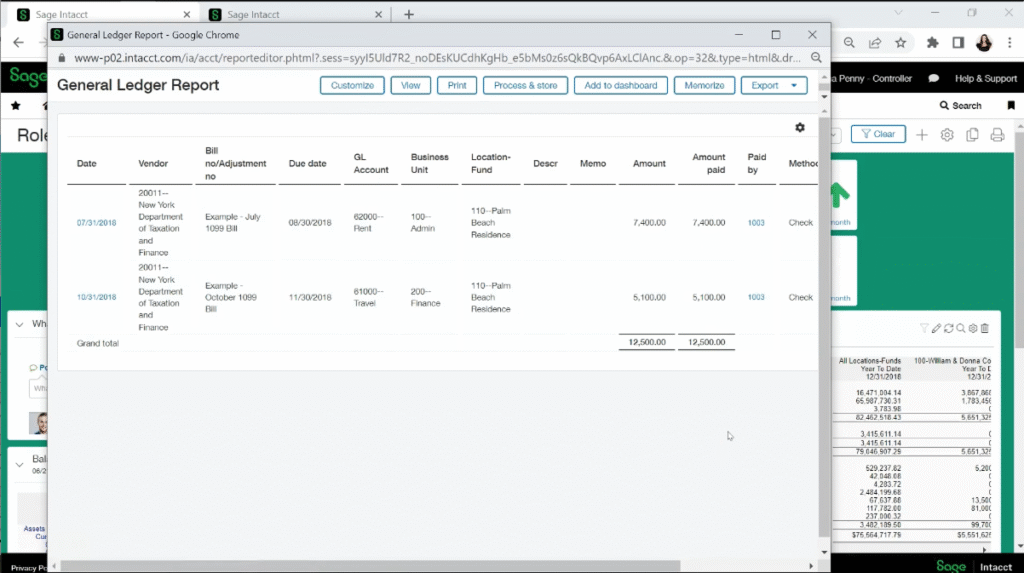Image resolution: width=1024 pixels, height=573 pixels.
Task: Click the chat bubble icon in Sage header
Action: coord(934,78)
